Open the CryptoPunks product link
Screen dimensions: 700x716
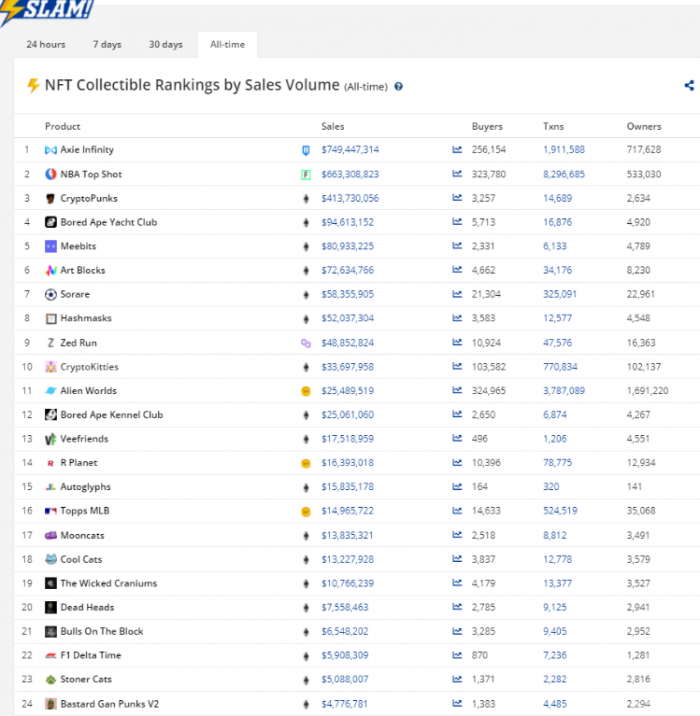(x=89, y=198)
